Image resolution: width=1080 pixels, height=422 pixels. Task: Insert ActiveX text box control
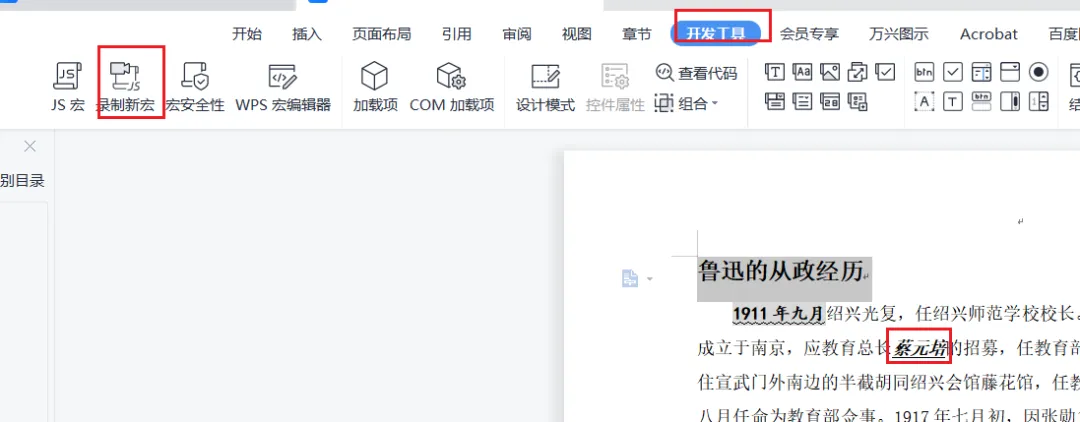click(953, 102)
